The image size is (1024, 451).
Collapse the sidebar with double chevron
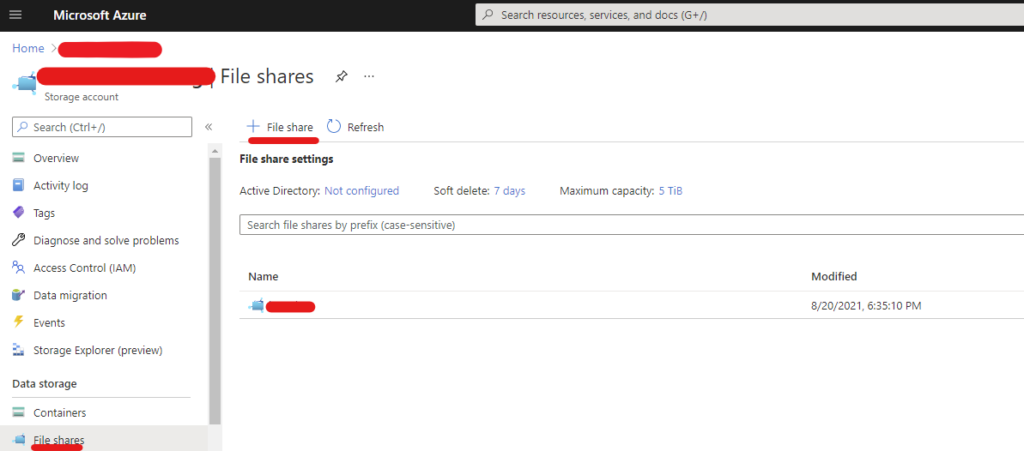click(208, 127)
